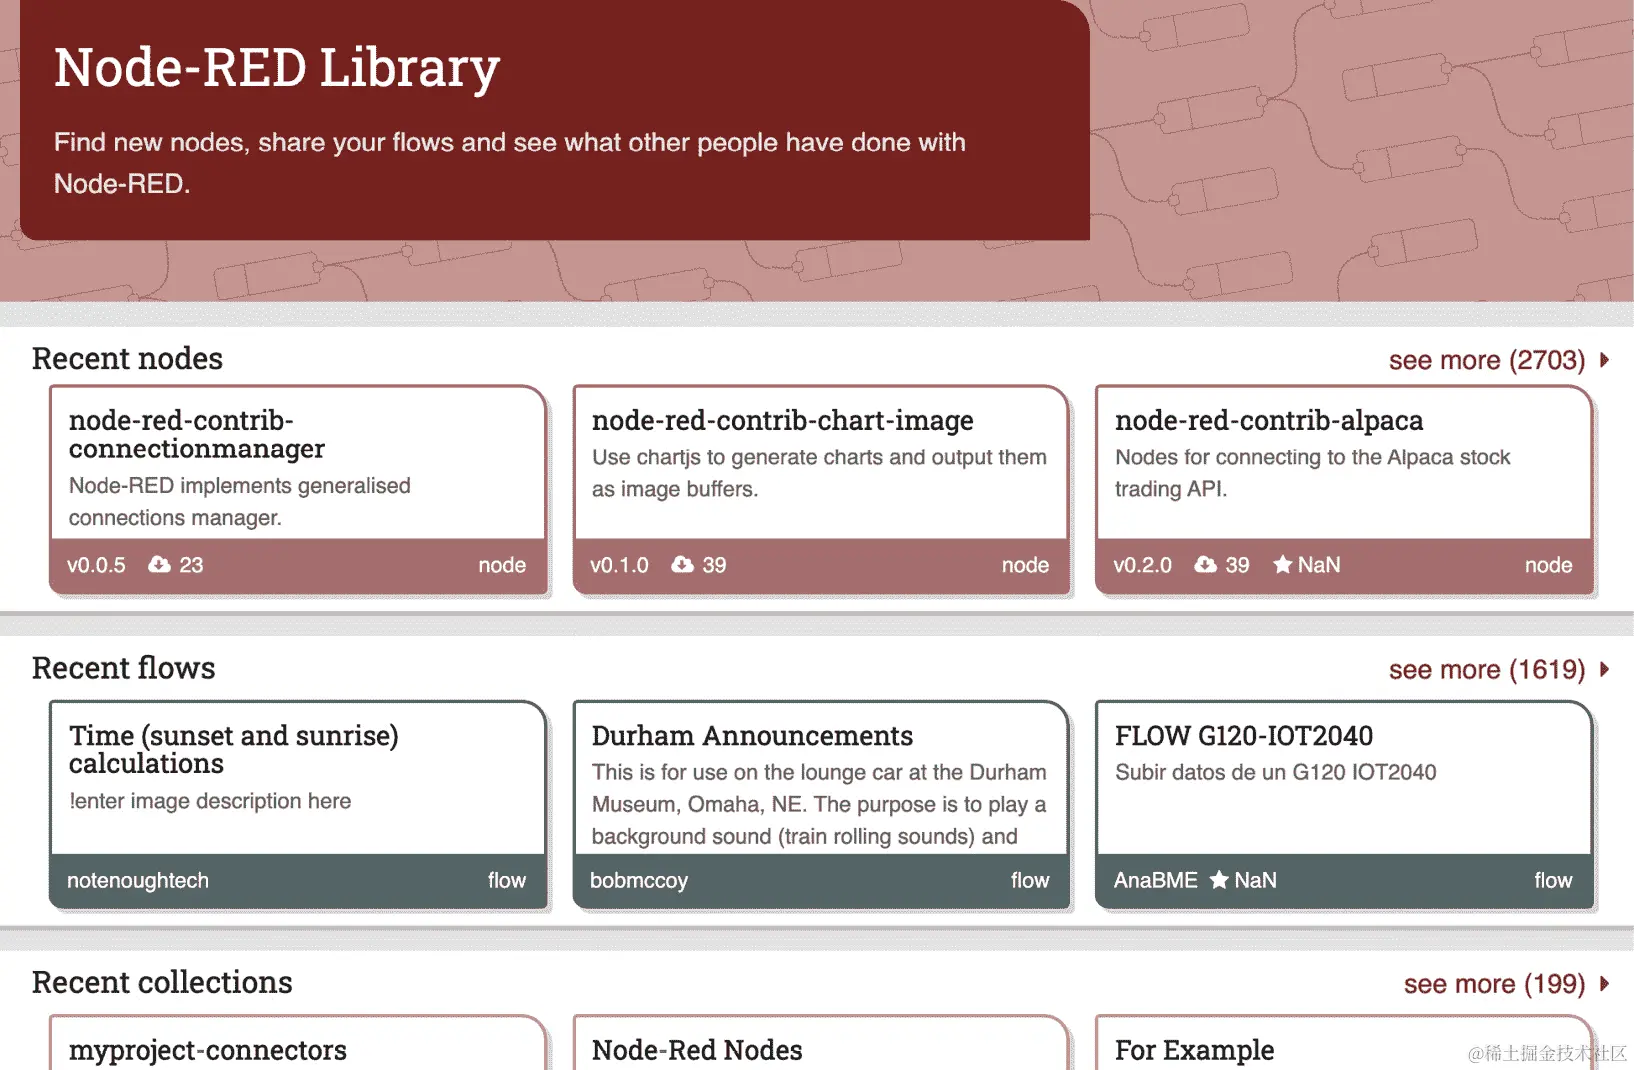Click text 'Subir datos de un G120 IOT2040'

pos(1275,772)
